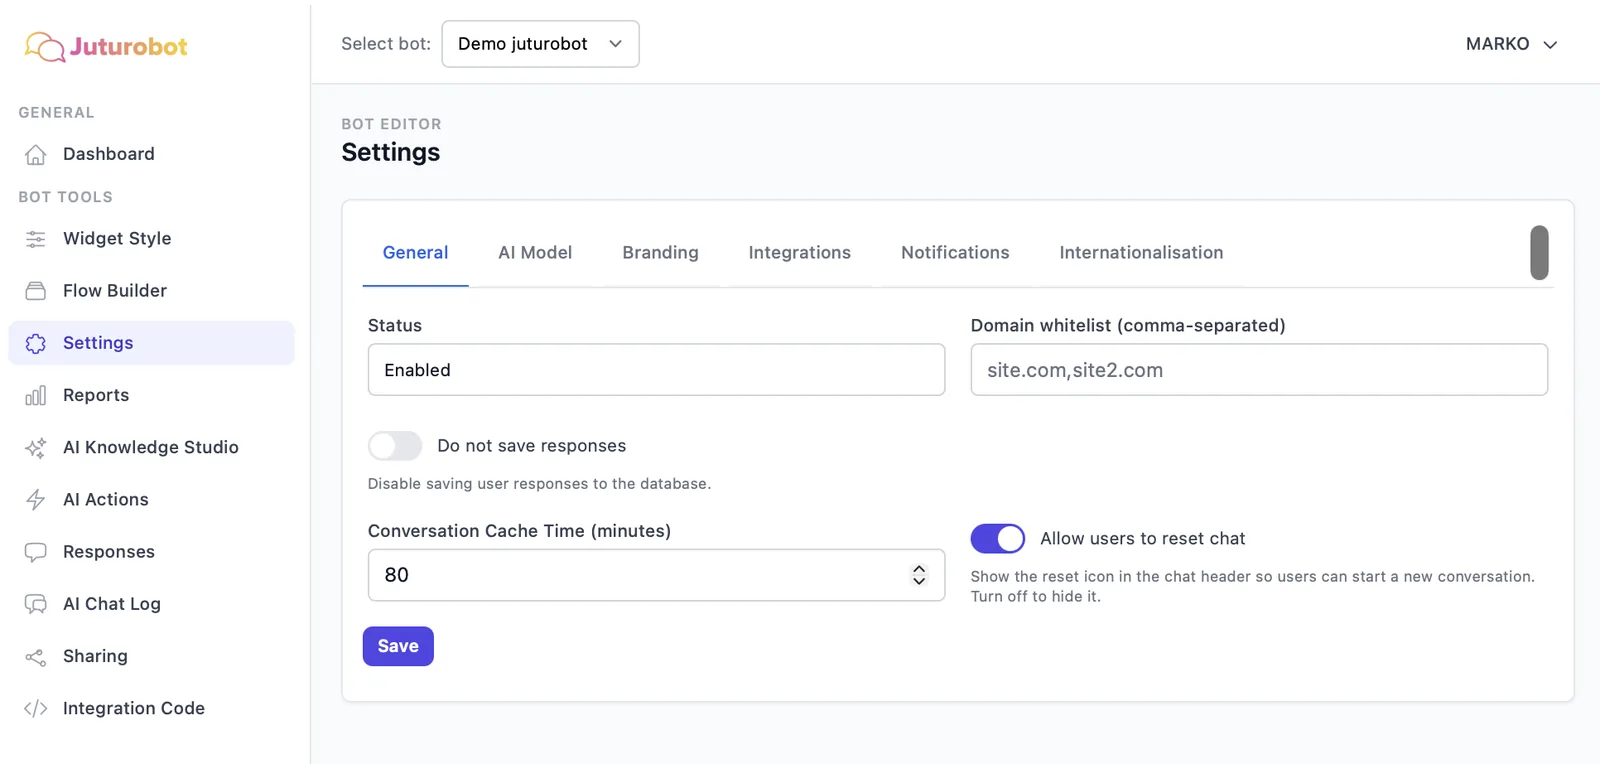Click the Dashboard home icon
The width and height of the screenshot is (1600, 764).
pos(36,154)
